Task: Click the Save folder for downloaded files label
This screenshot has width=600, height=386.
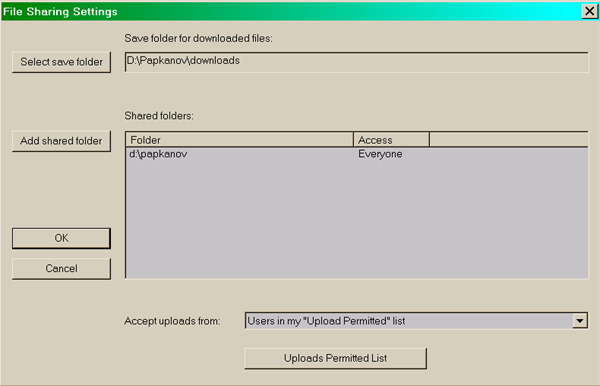Action: coord(198,38)
